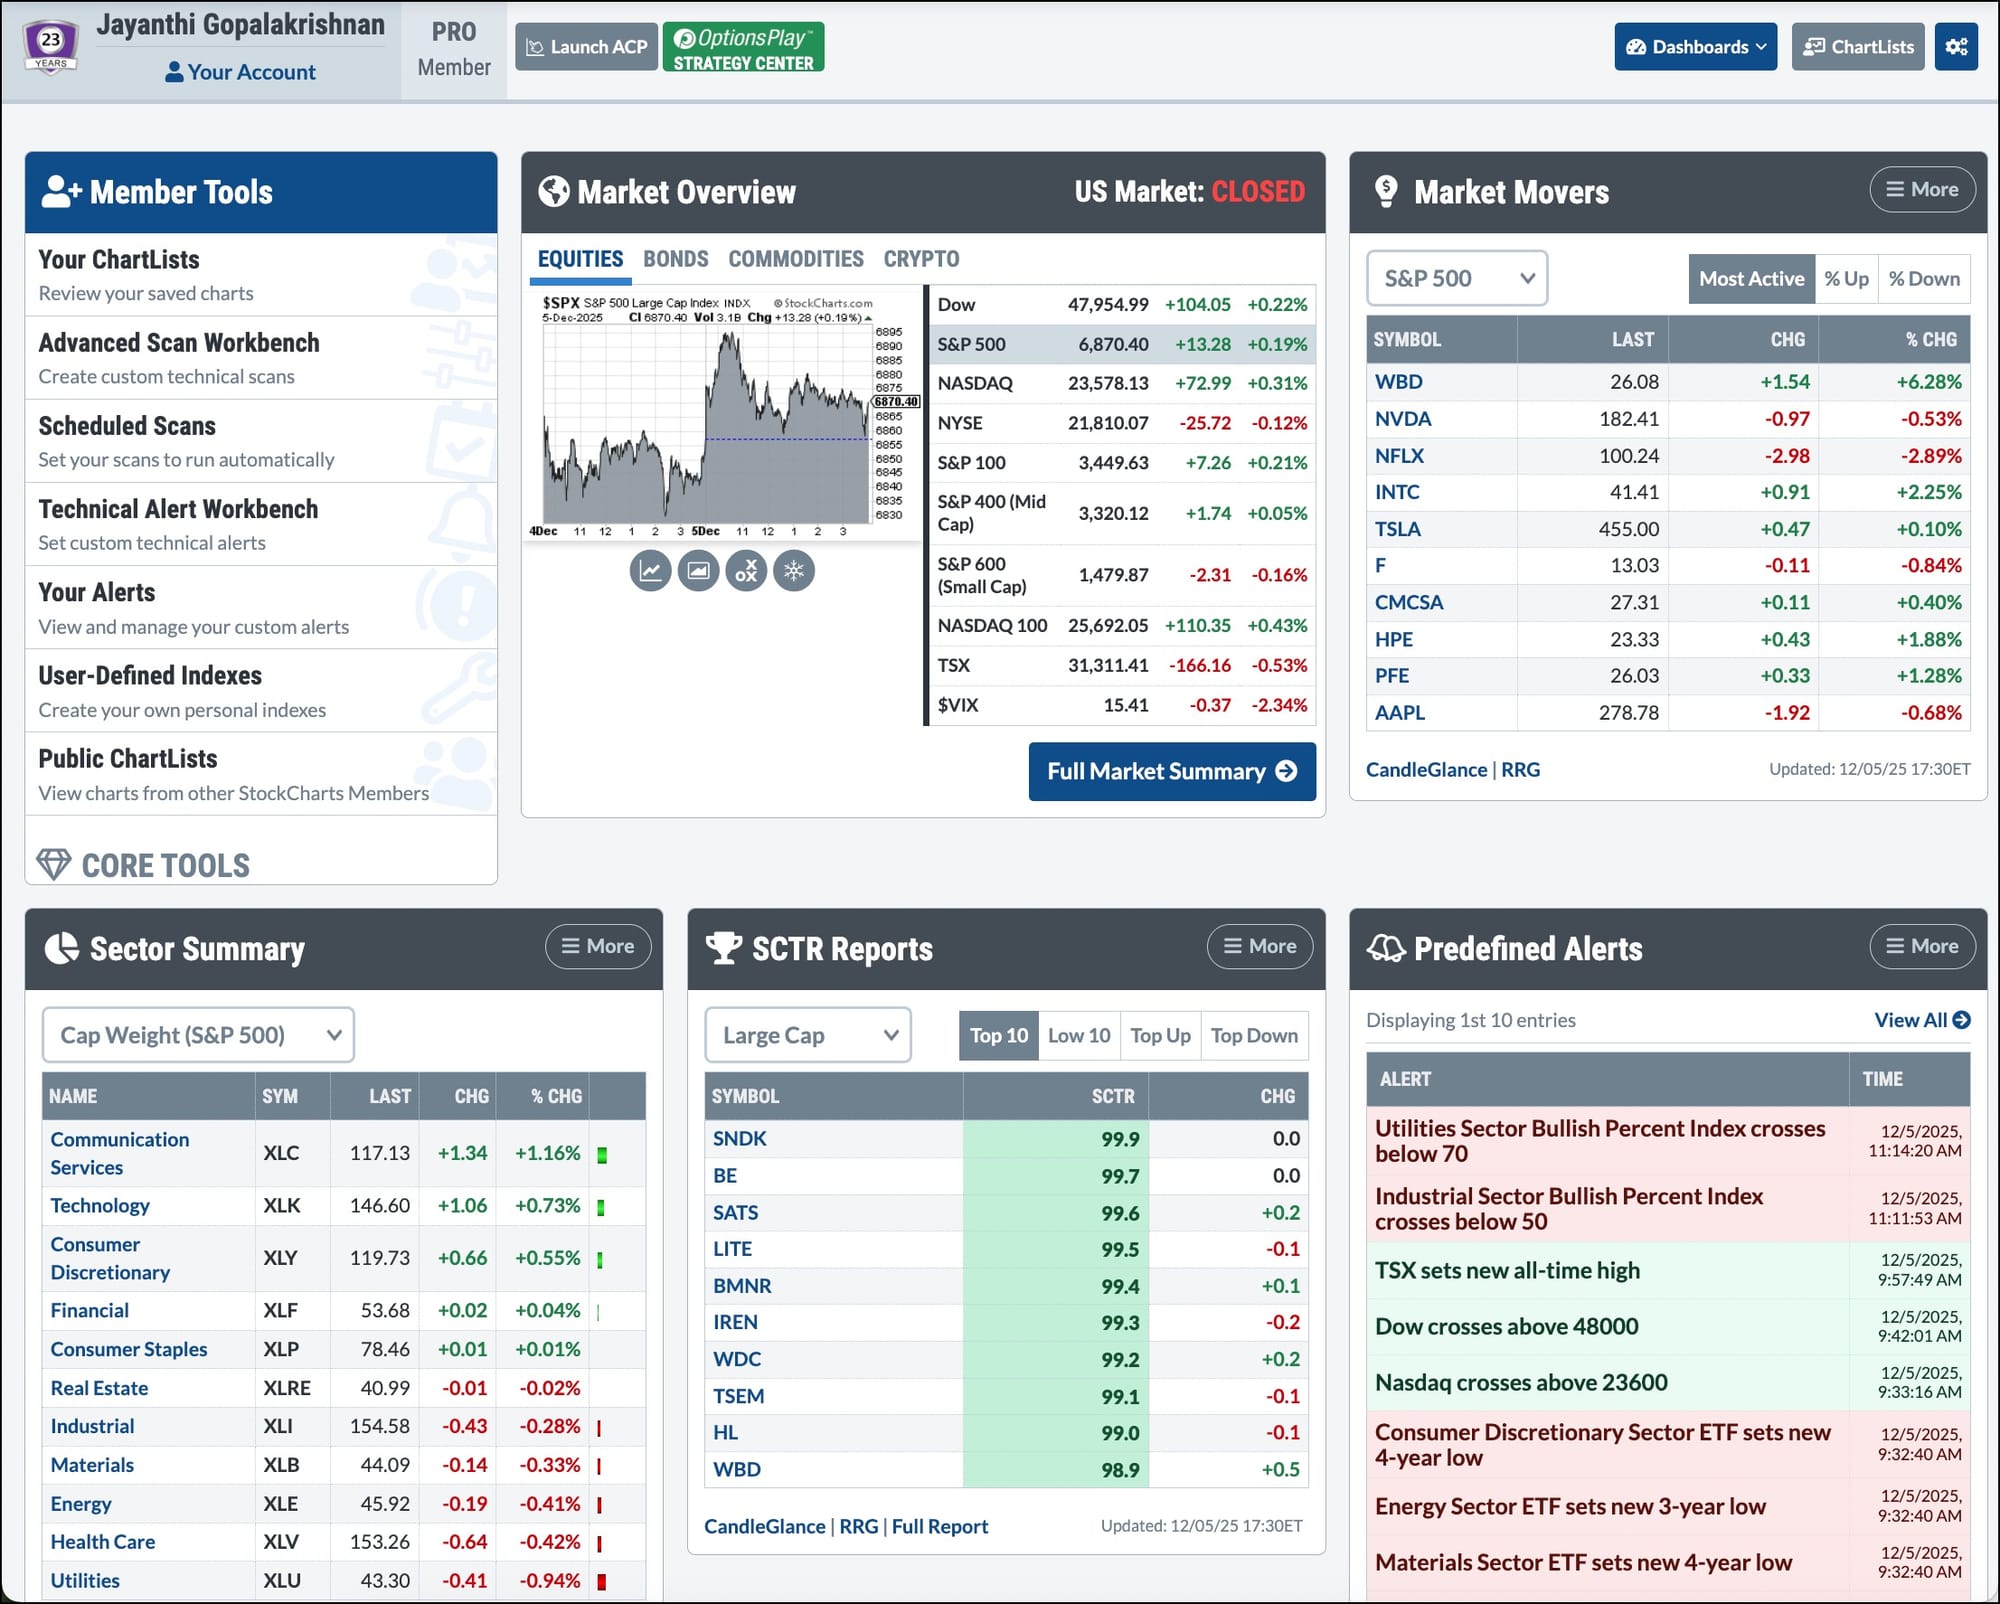Click the seasonality snowflake icon
This screenshot has width=2000, height=1604.
794,571
